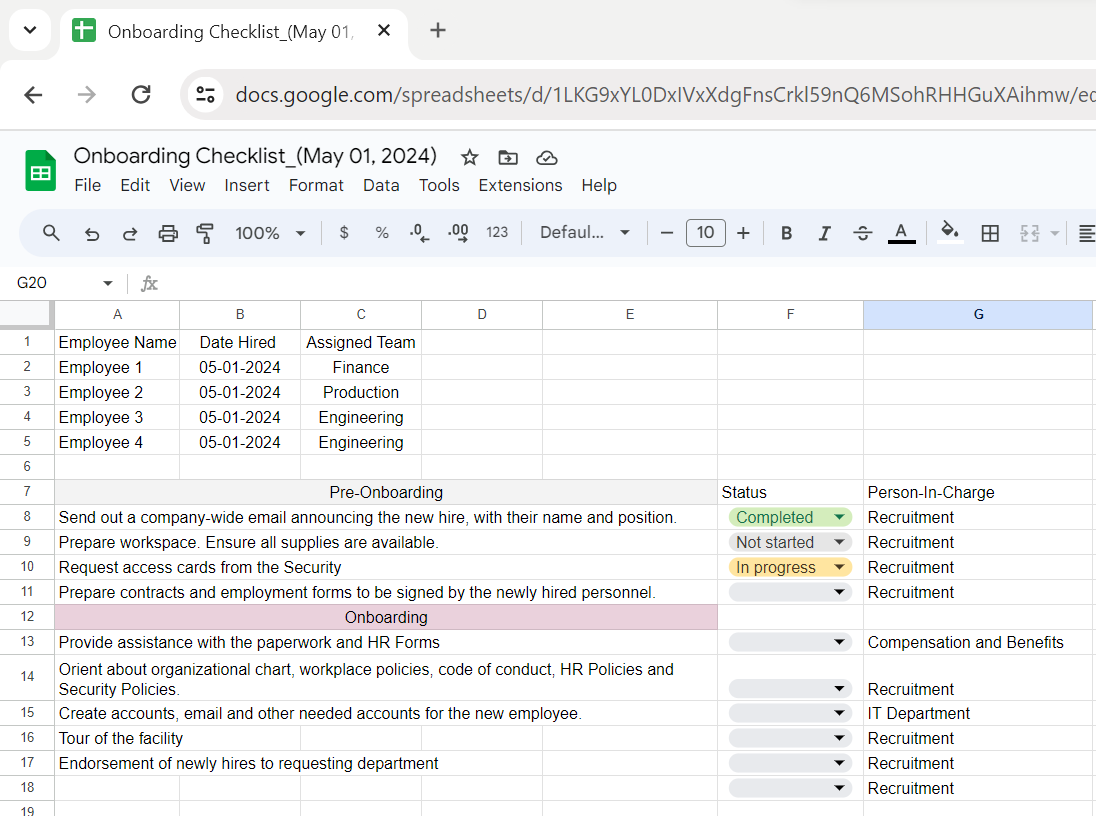
Task: Increase decimal places
Action: tap(458, 232)
